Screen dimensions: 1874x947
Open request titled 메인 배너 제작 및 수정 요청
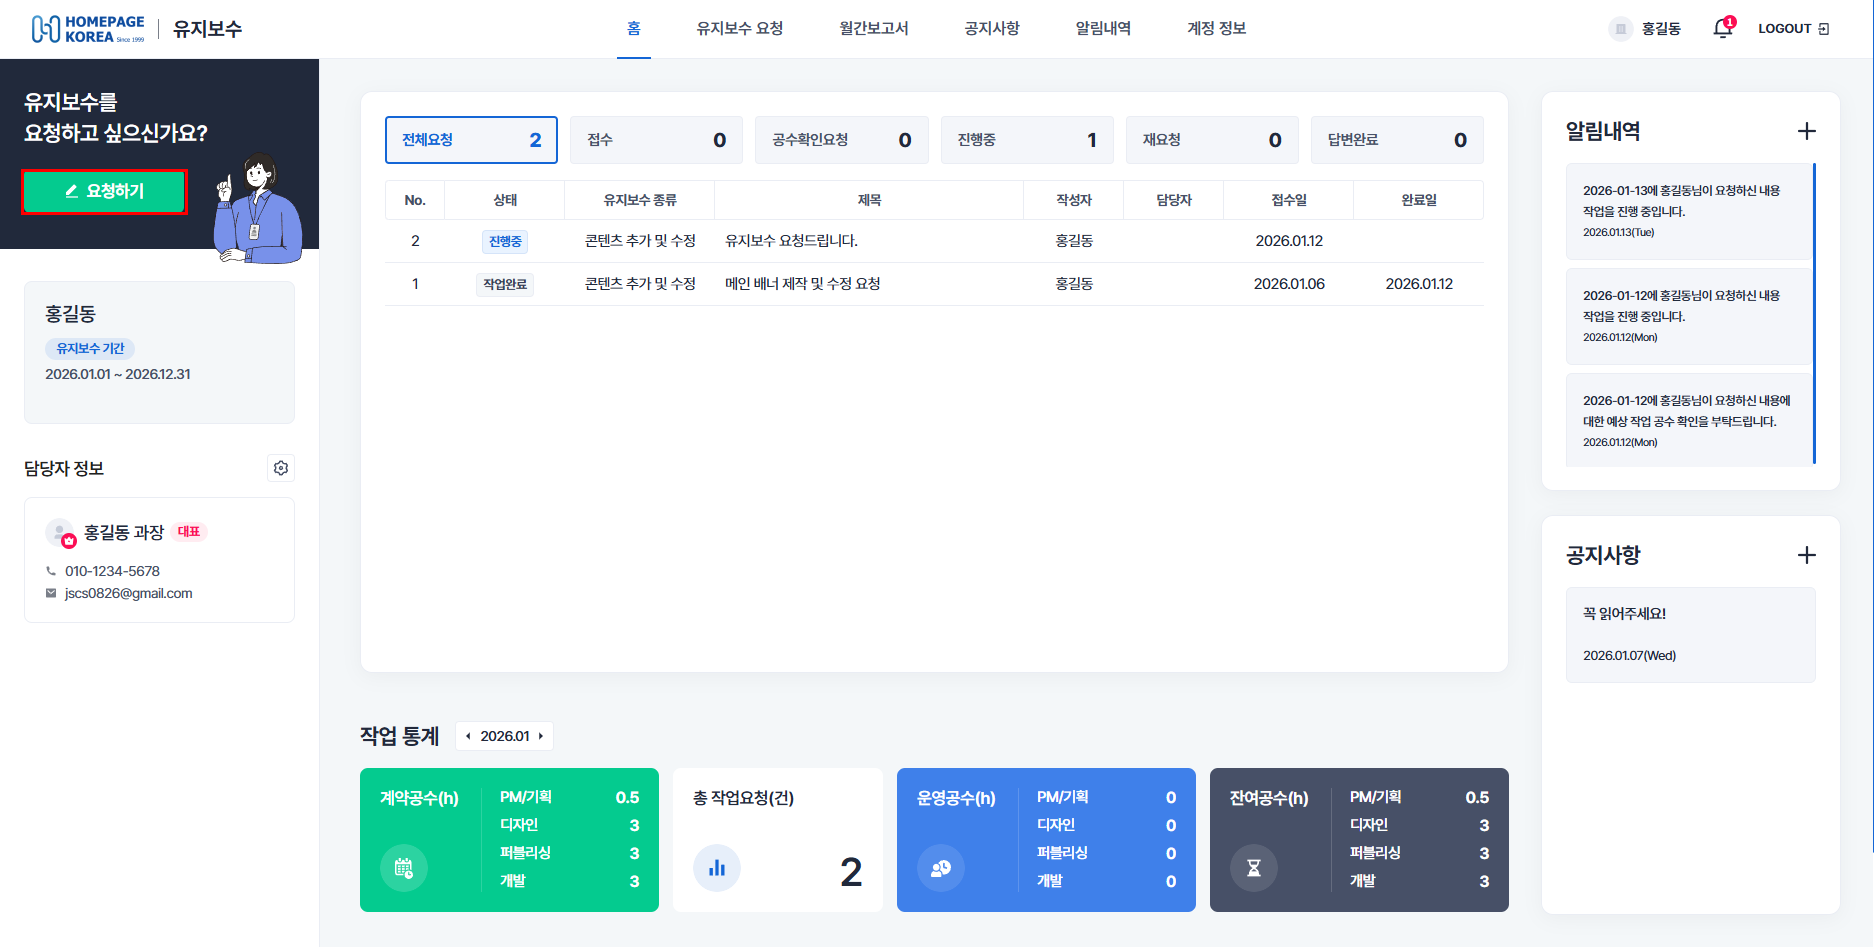[802, 284]
